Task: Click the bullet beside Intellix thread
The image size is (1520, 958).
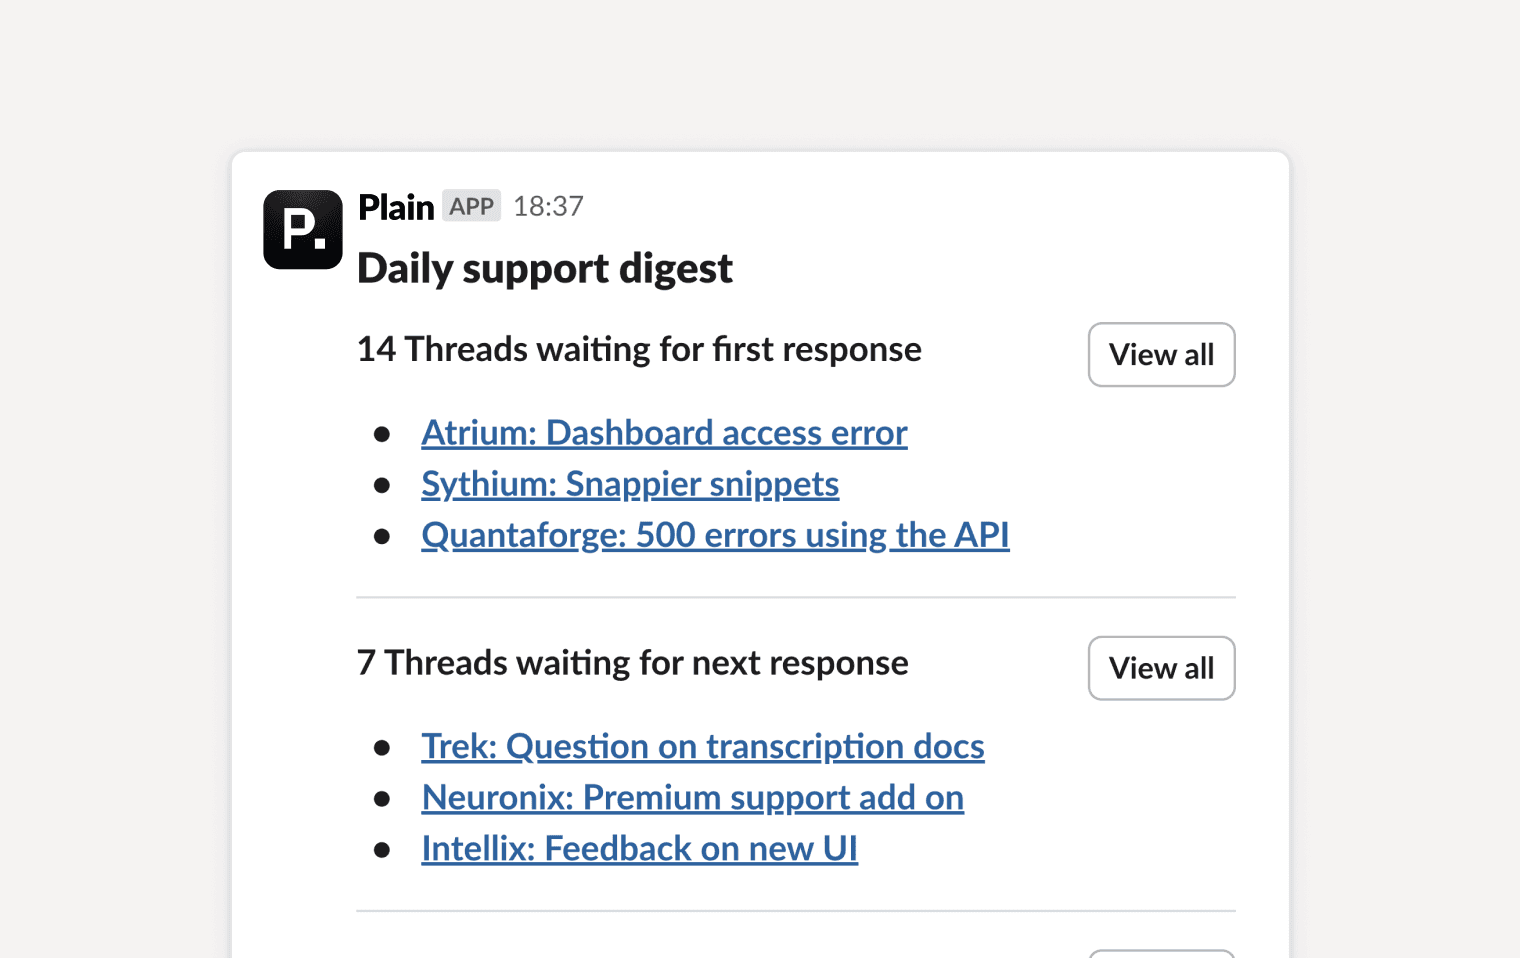Action: 383,849
